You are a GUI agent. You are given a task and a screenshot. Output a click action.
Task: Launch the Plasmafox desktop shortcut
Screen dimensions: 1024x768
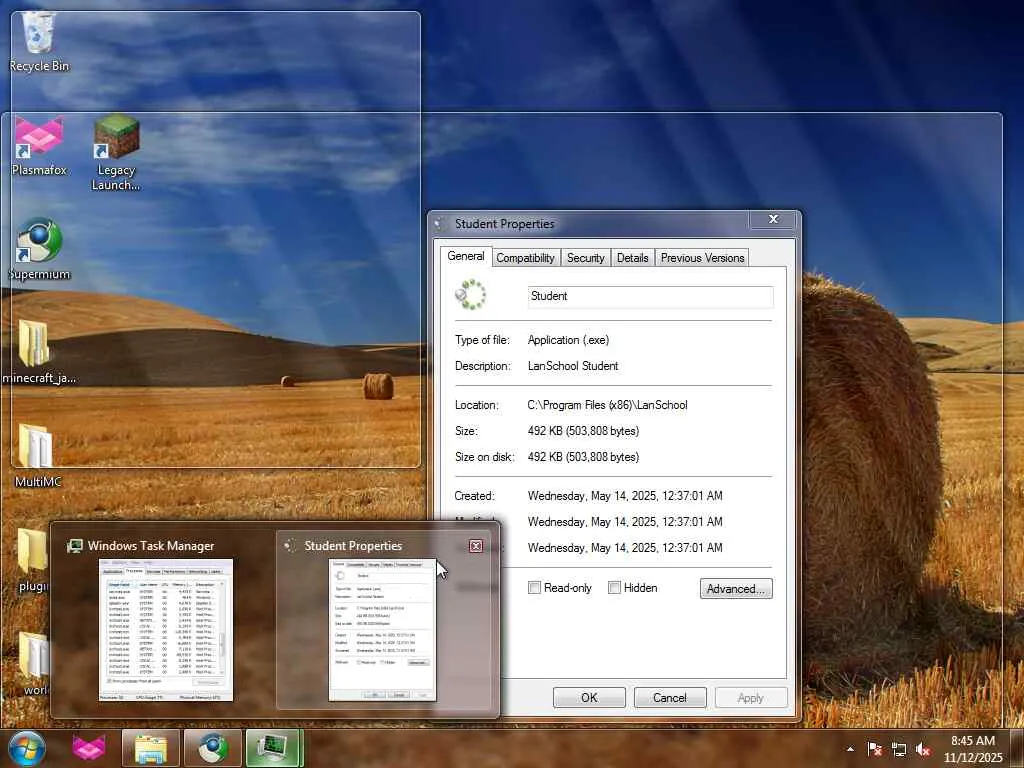[39, 146]
